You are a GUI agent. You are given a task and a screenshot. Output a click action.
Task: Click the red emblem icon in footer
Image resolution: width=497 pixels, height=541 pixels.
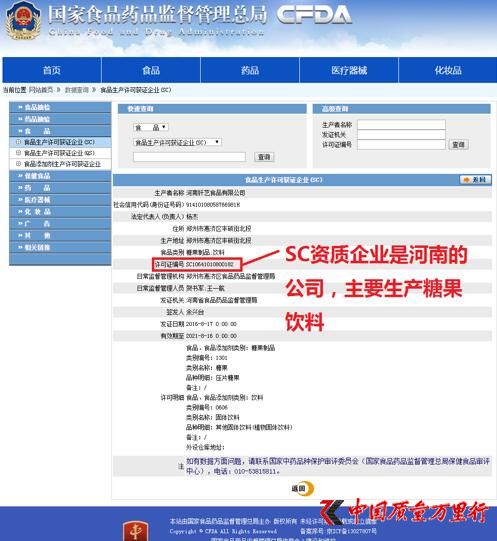point(136,531)
